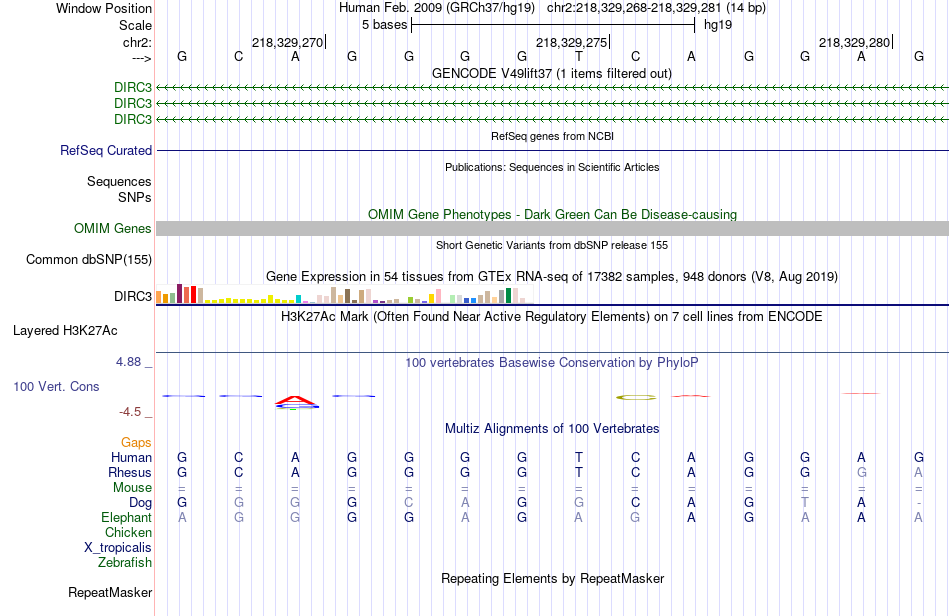Open the GENCODE V49lift37 track title

click(551, 73)
